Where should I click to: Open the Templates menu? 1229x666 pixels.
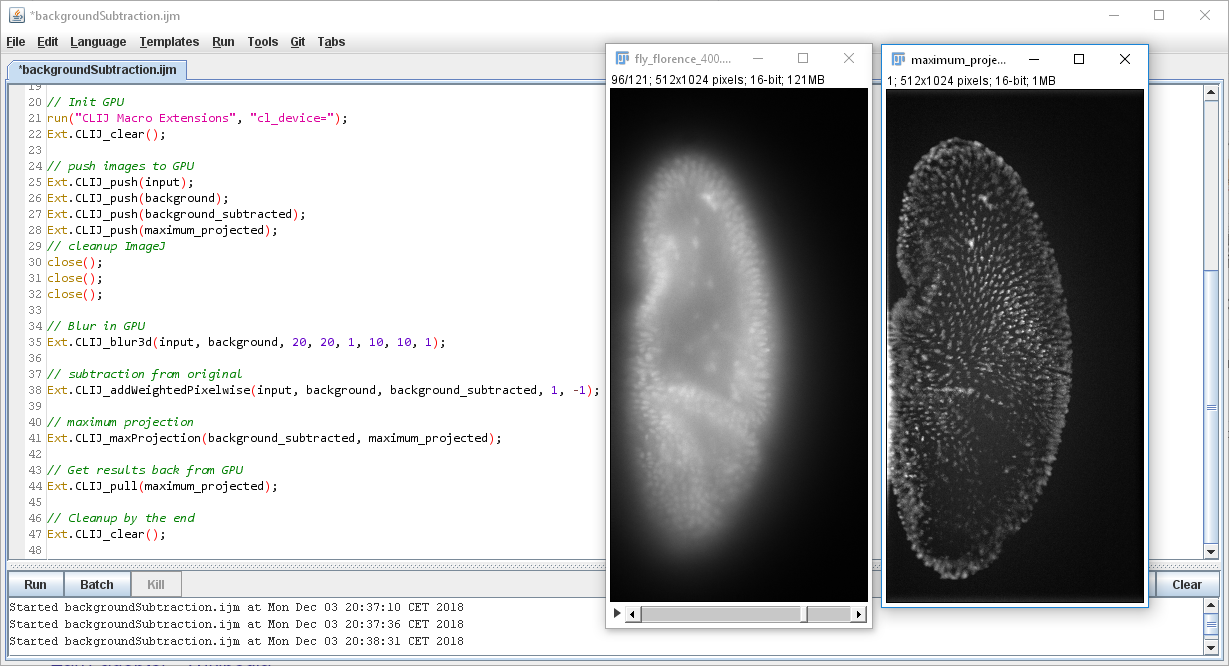pyautogui.click(x=169, y=42)
